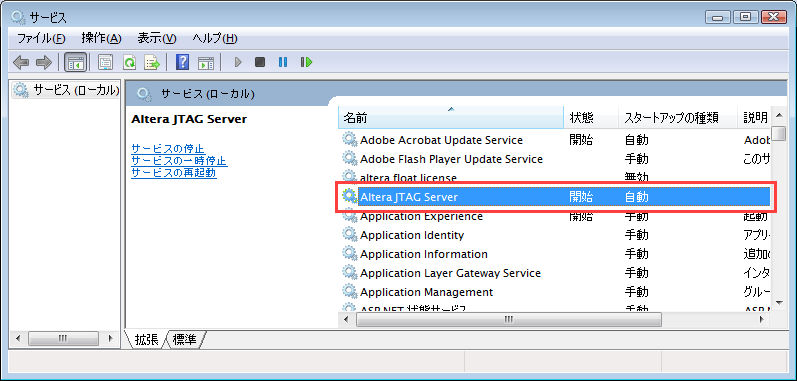The width and height of the screenshot is (797, 381).
Task: Sort by the 状態 column header
Action: pyautogui.click(x=591, y=118)
